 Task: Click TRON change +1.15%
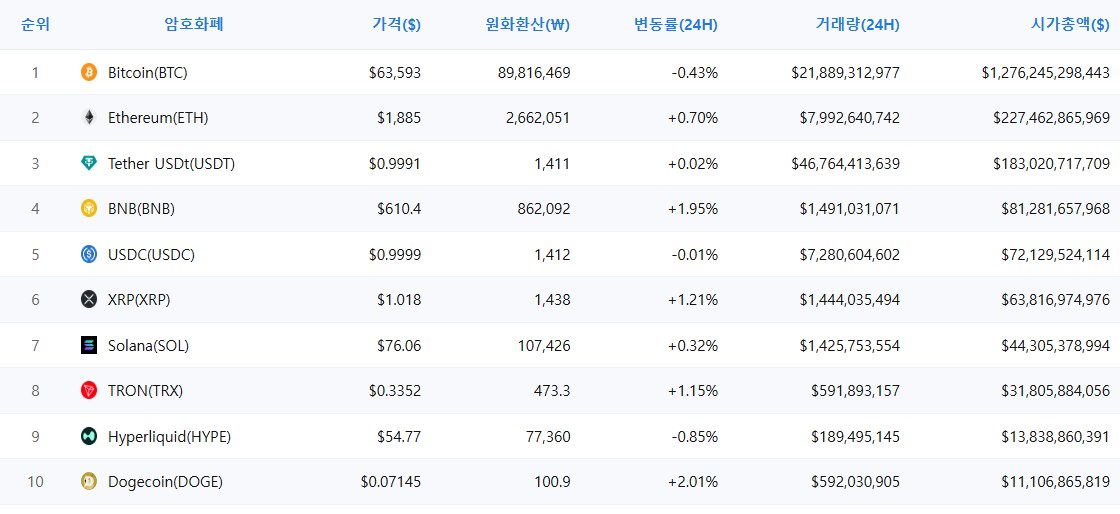[x=693, y=390]
